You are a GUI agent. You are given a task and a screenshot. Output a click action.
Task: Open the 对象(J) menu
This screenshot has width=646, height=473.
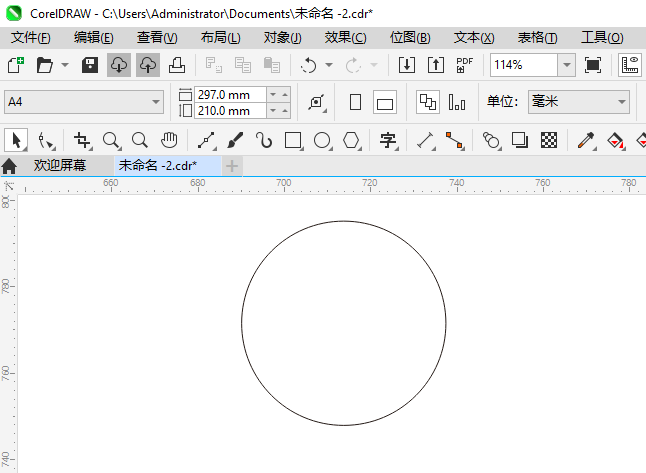tap(283, 38)
